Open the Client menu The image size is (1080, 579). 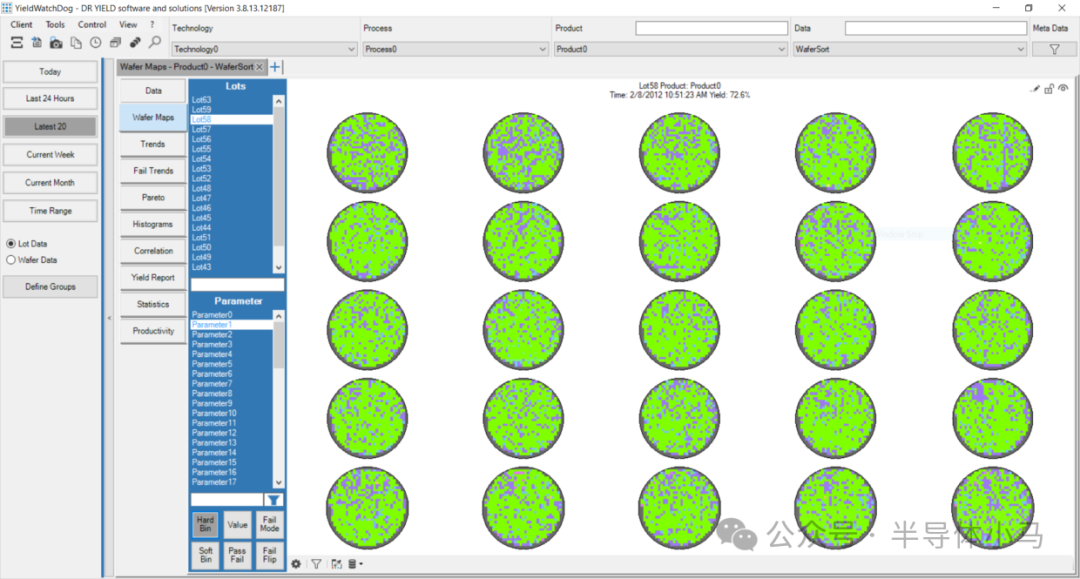click(21, 25)
